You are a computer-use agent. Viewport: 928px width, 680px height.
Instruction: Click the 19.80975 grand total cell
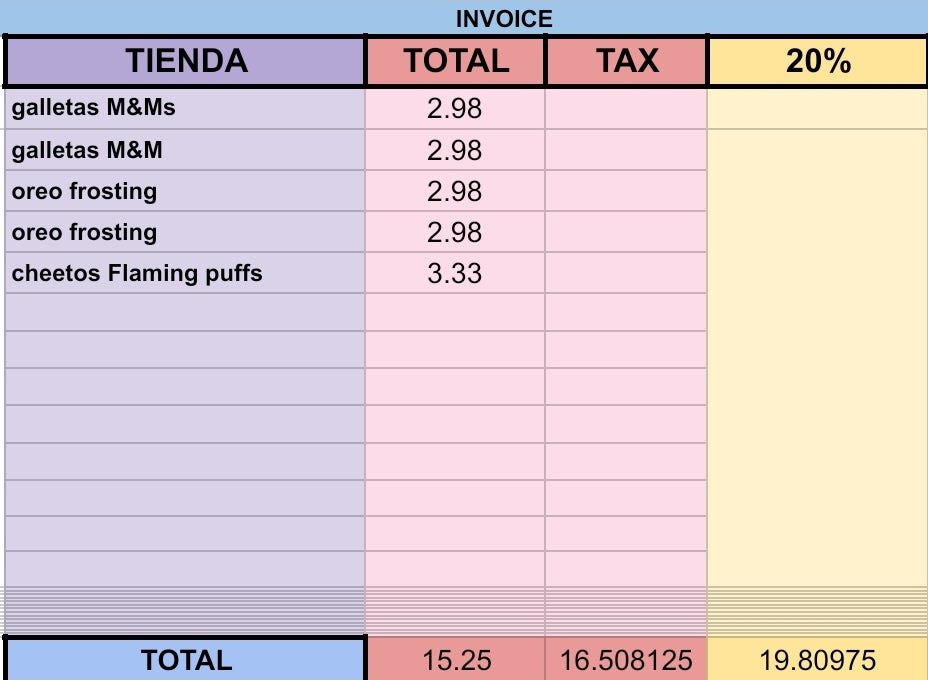(817, 660)
